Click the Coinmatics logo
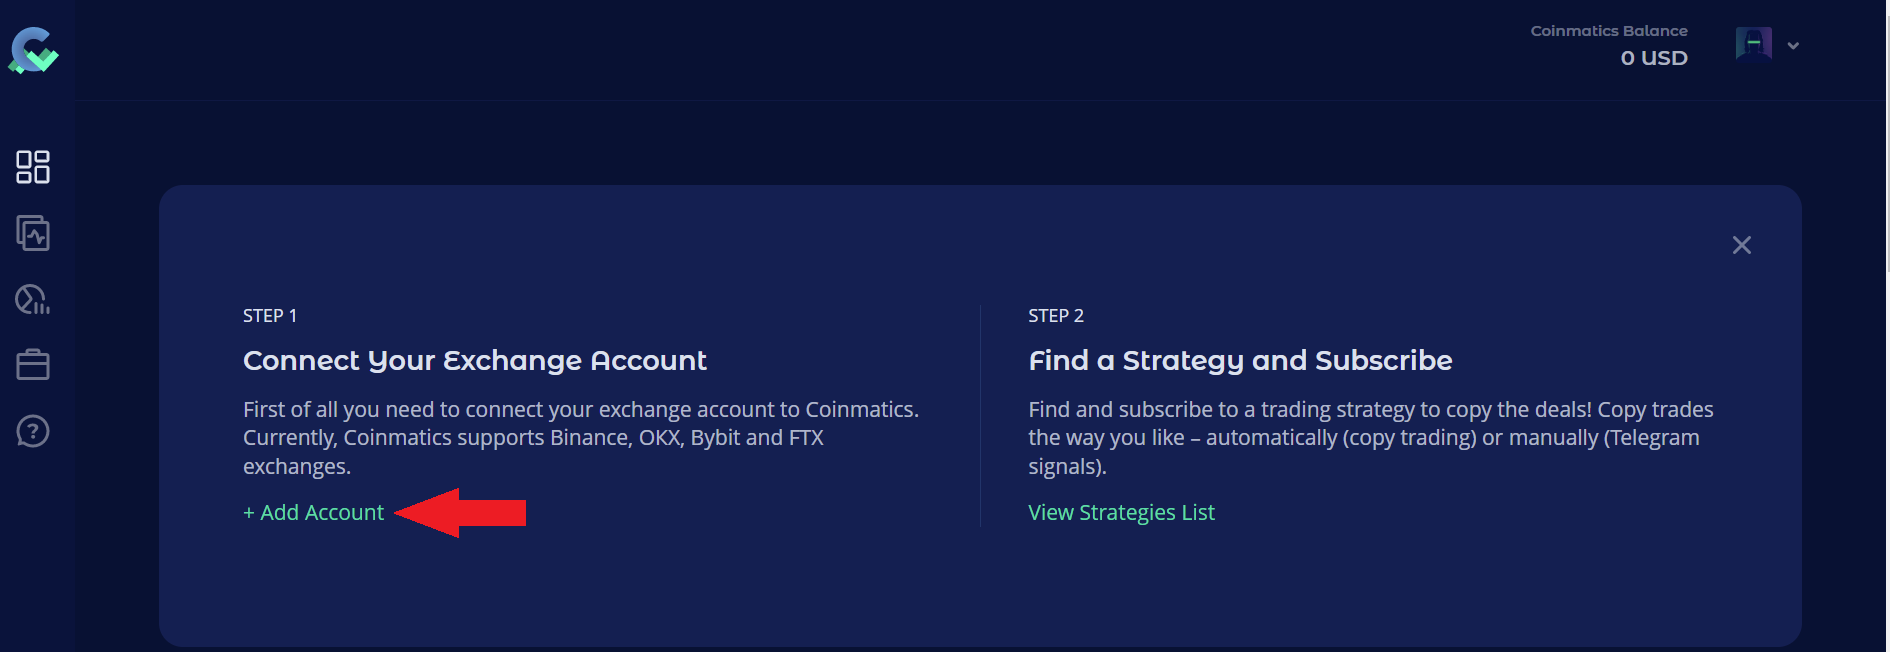The height and width of the screenshot is (652, 1890). [x=33, y=50]
